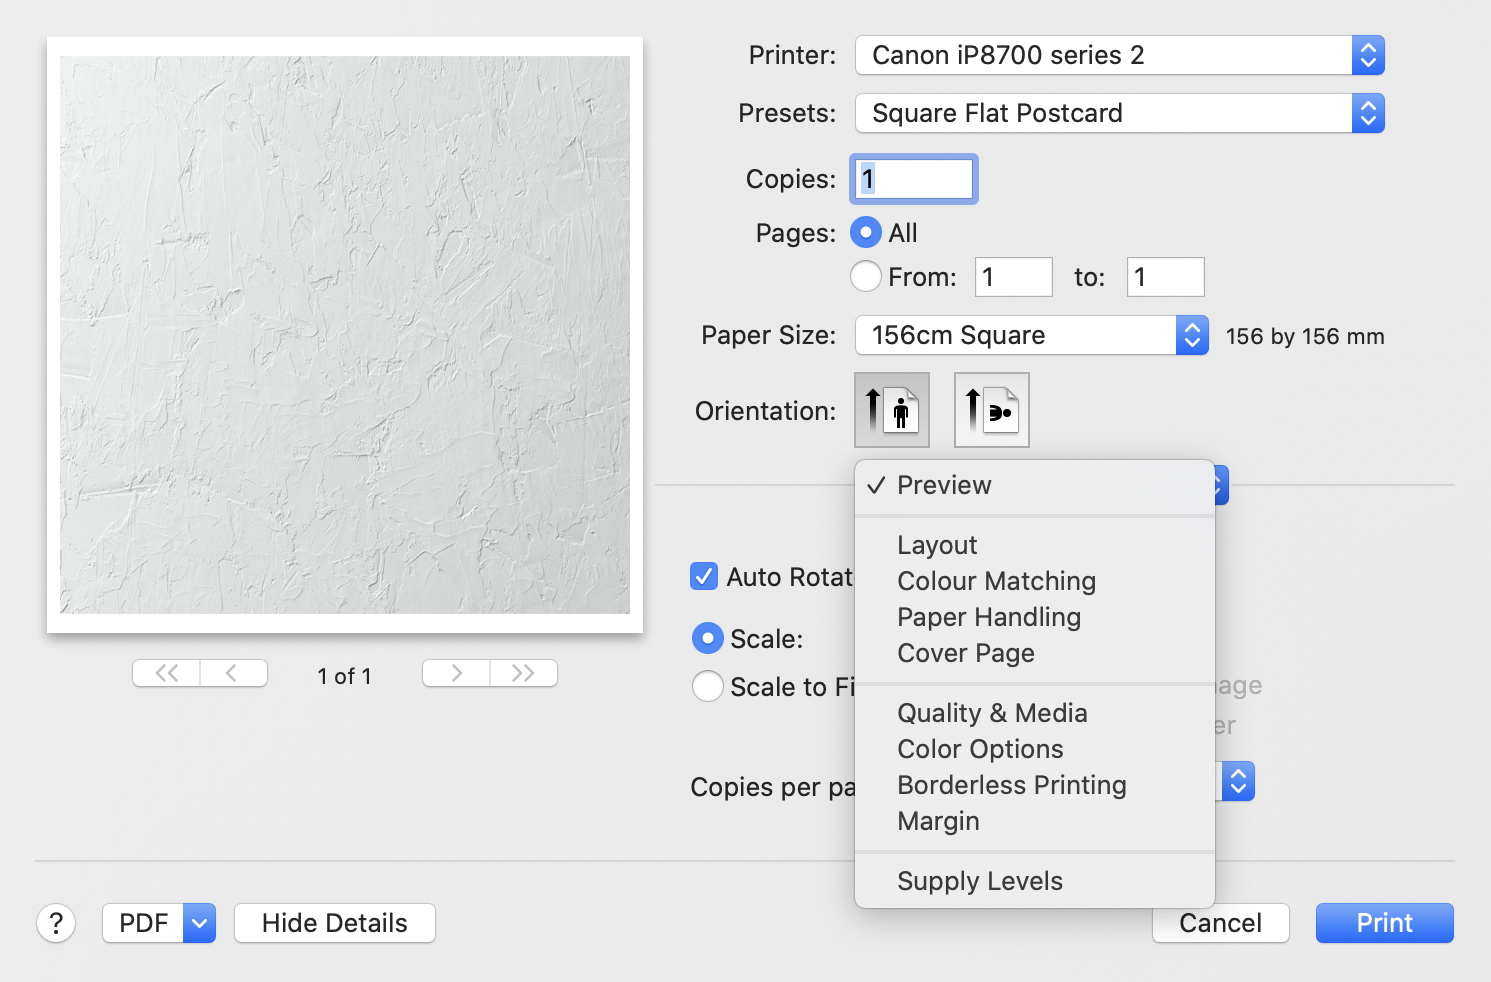Screen dimensions: 1491x982
Task: Select the From pages radio button
Action: coord(866,276)
